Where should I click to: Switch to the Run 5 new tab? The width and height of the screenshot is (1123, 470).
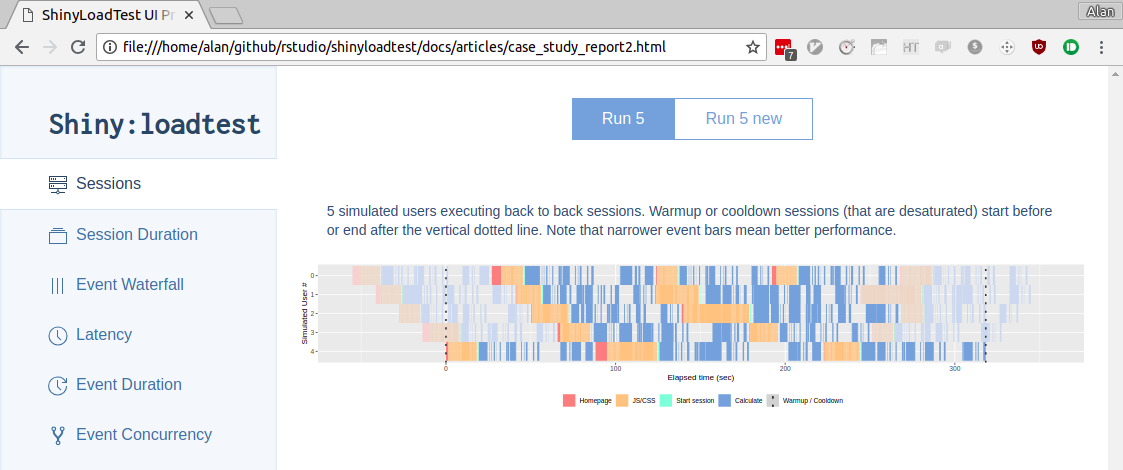744,119
